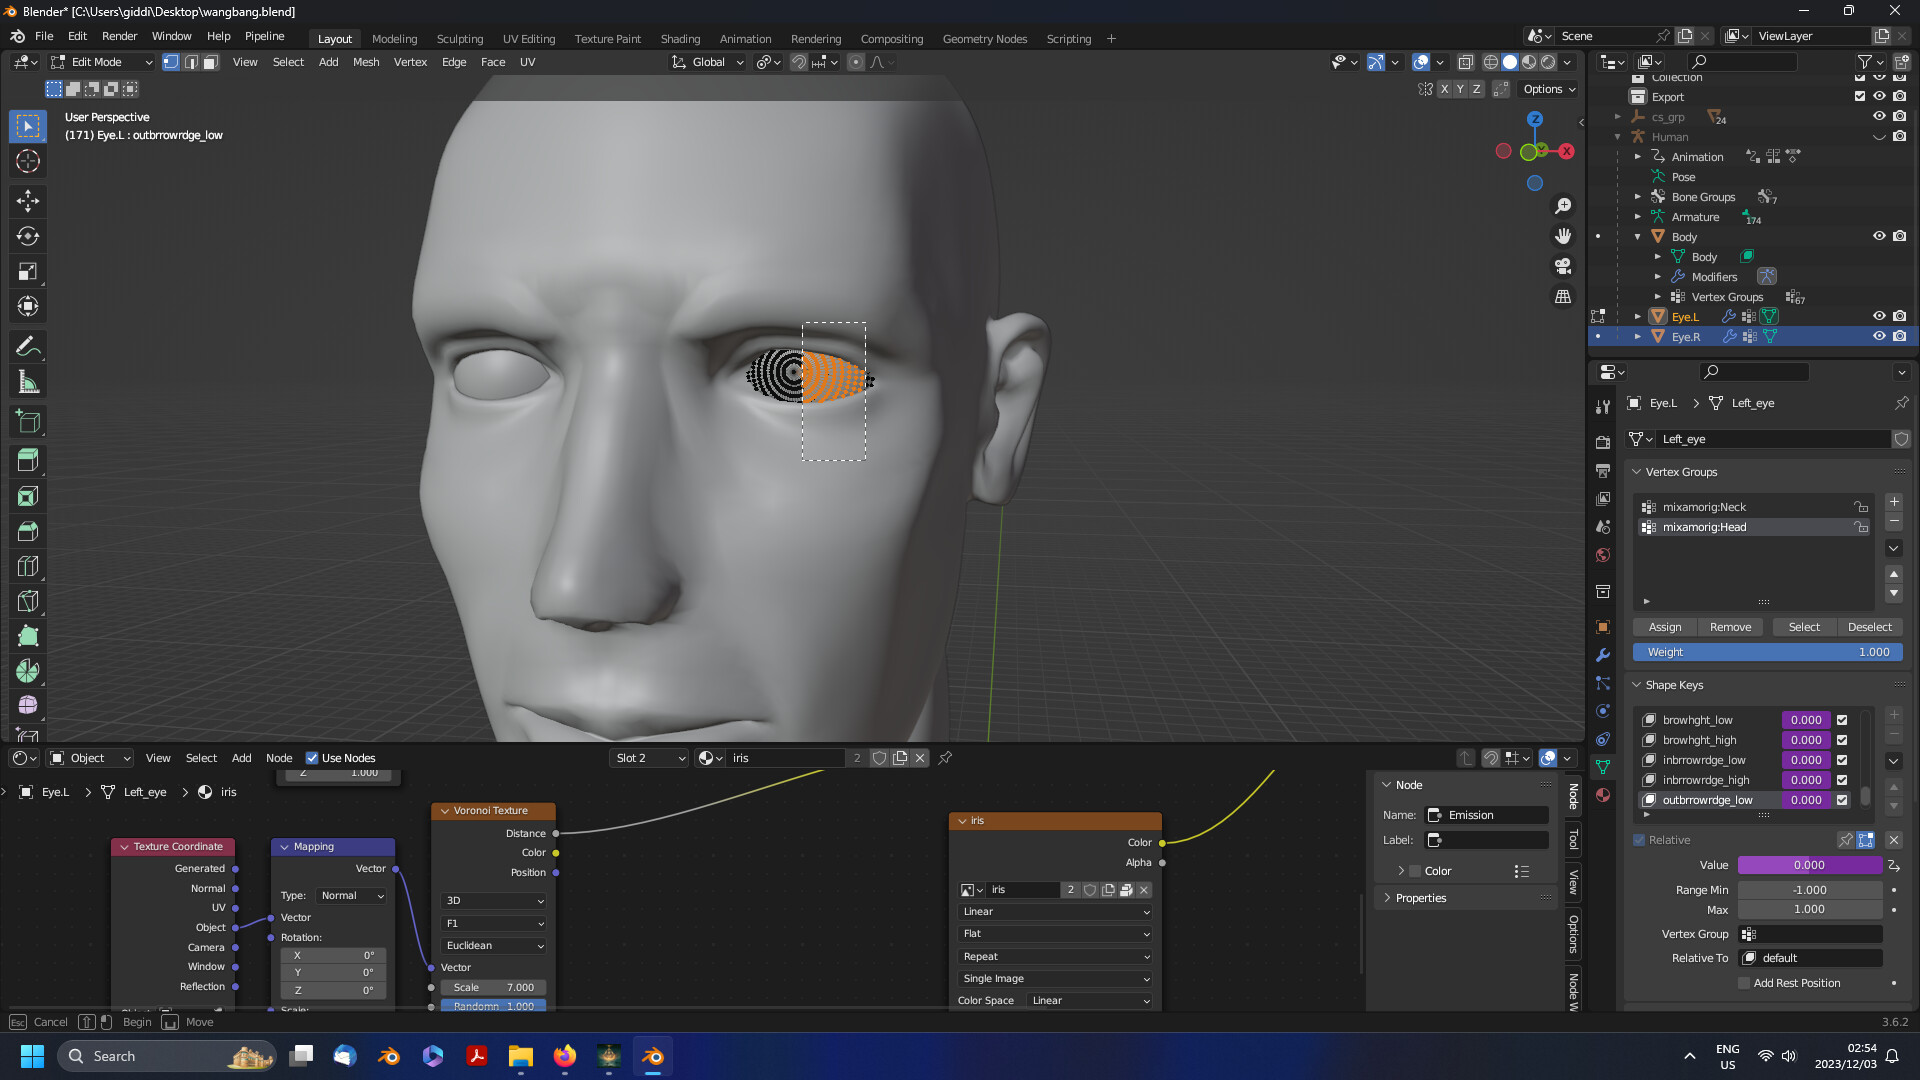Click the Shading workspace tab
This screenshot has height=1080, width=1920.
679,38
